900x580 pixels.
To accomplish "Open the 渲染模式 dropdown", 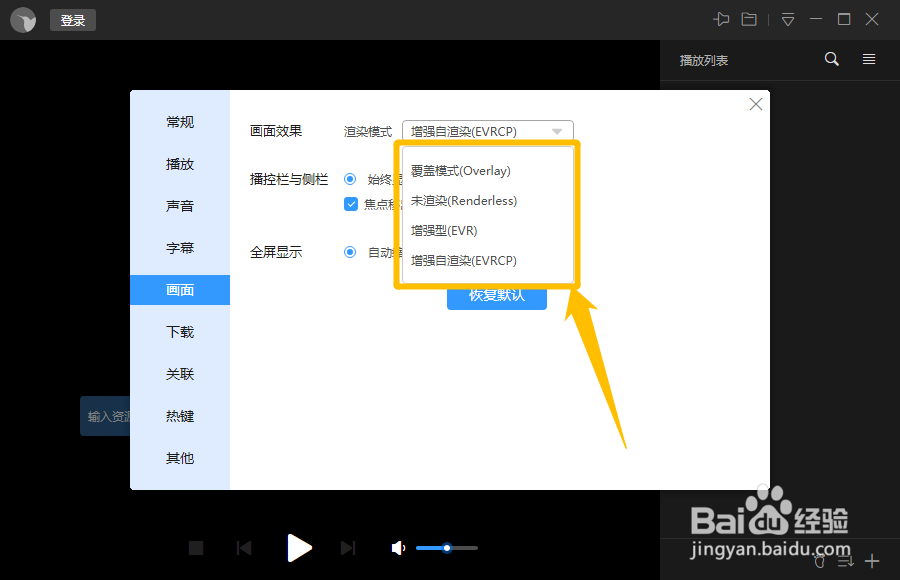I will 487,128.
